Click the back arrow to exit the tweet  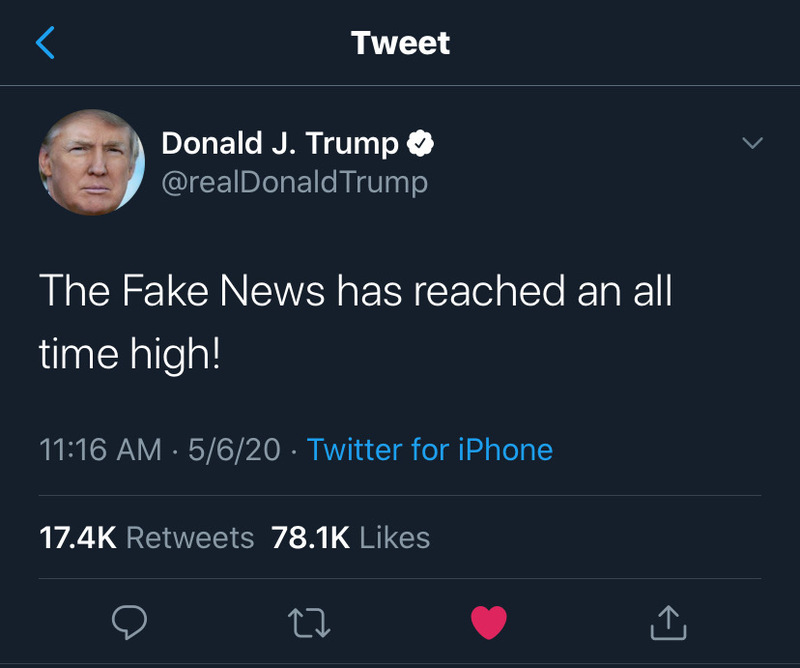(x=43, y=42)
